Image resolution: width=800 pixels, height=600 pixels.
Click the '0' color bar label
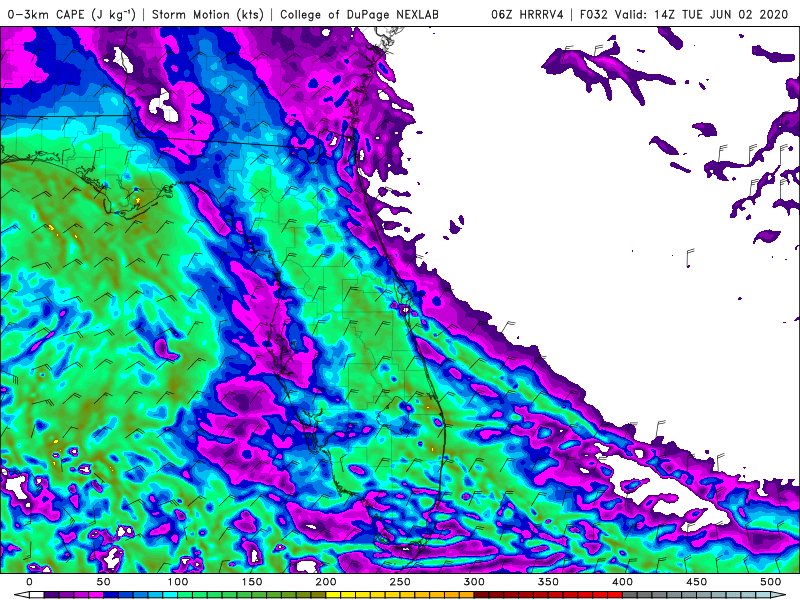[x=30, y=582]
